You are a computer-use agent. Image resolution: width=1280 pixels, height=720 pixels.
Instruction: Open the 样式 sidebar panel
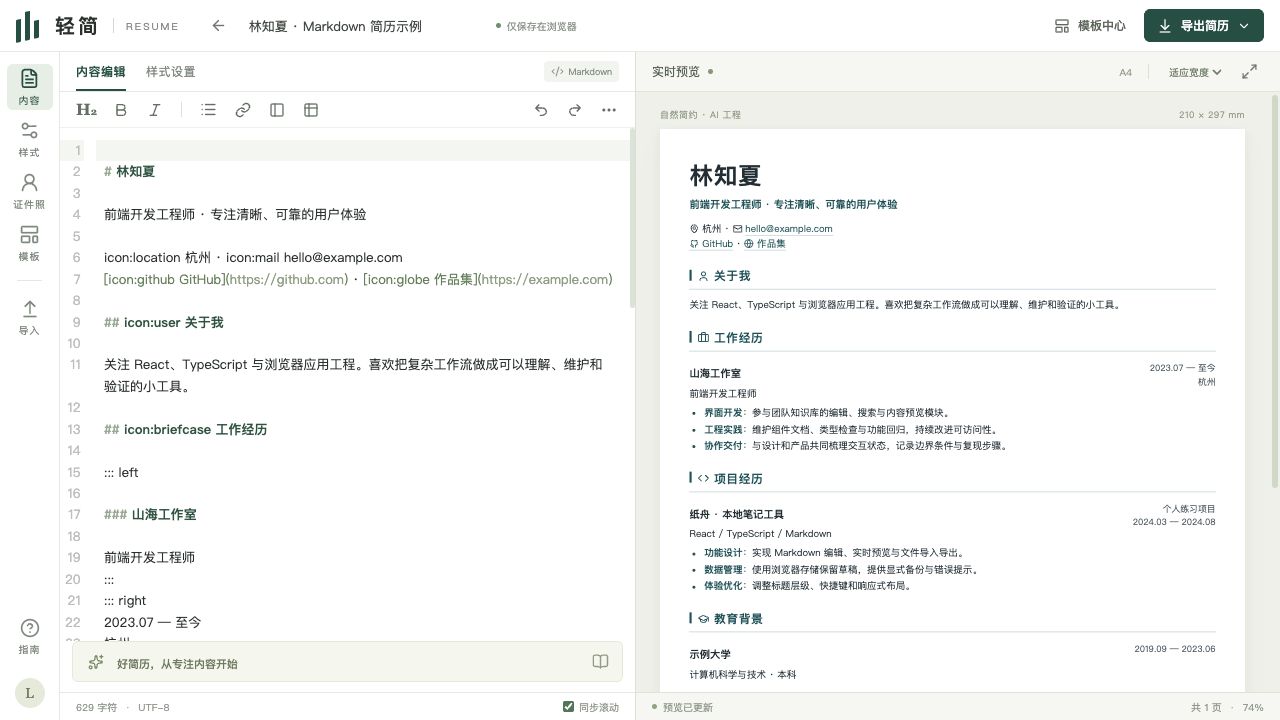29,139
